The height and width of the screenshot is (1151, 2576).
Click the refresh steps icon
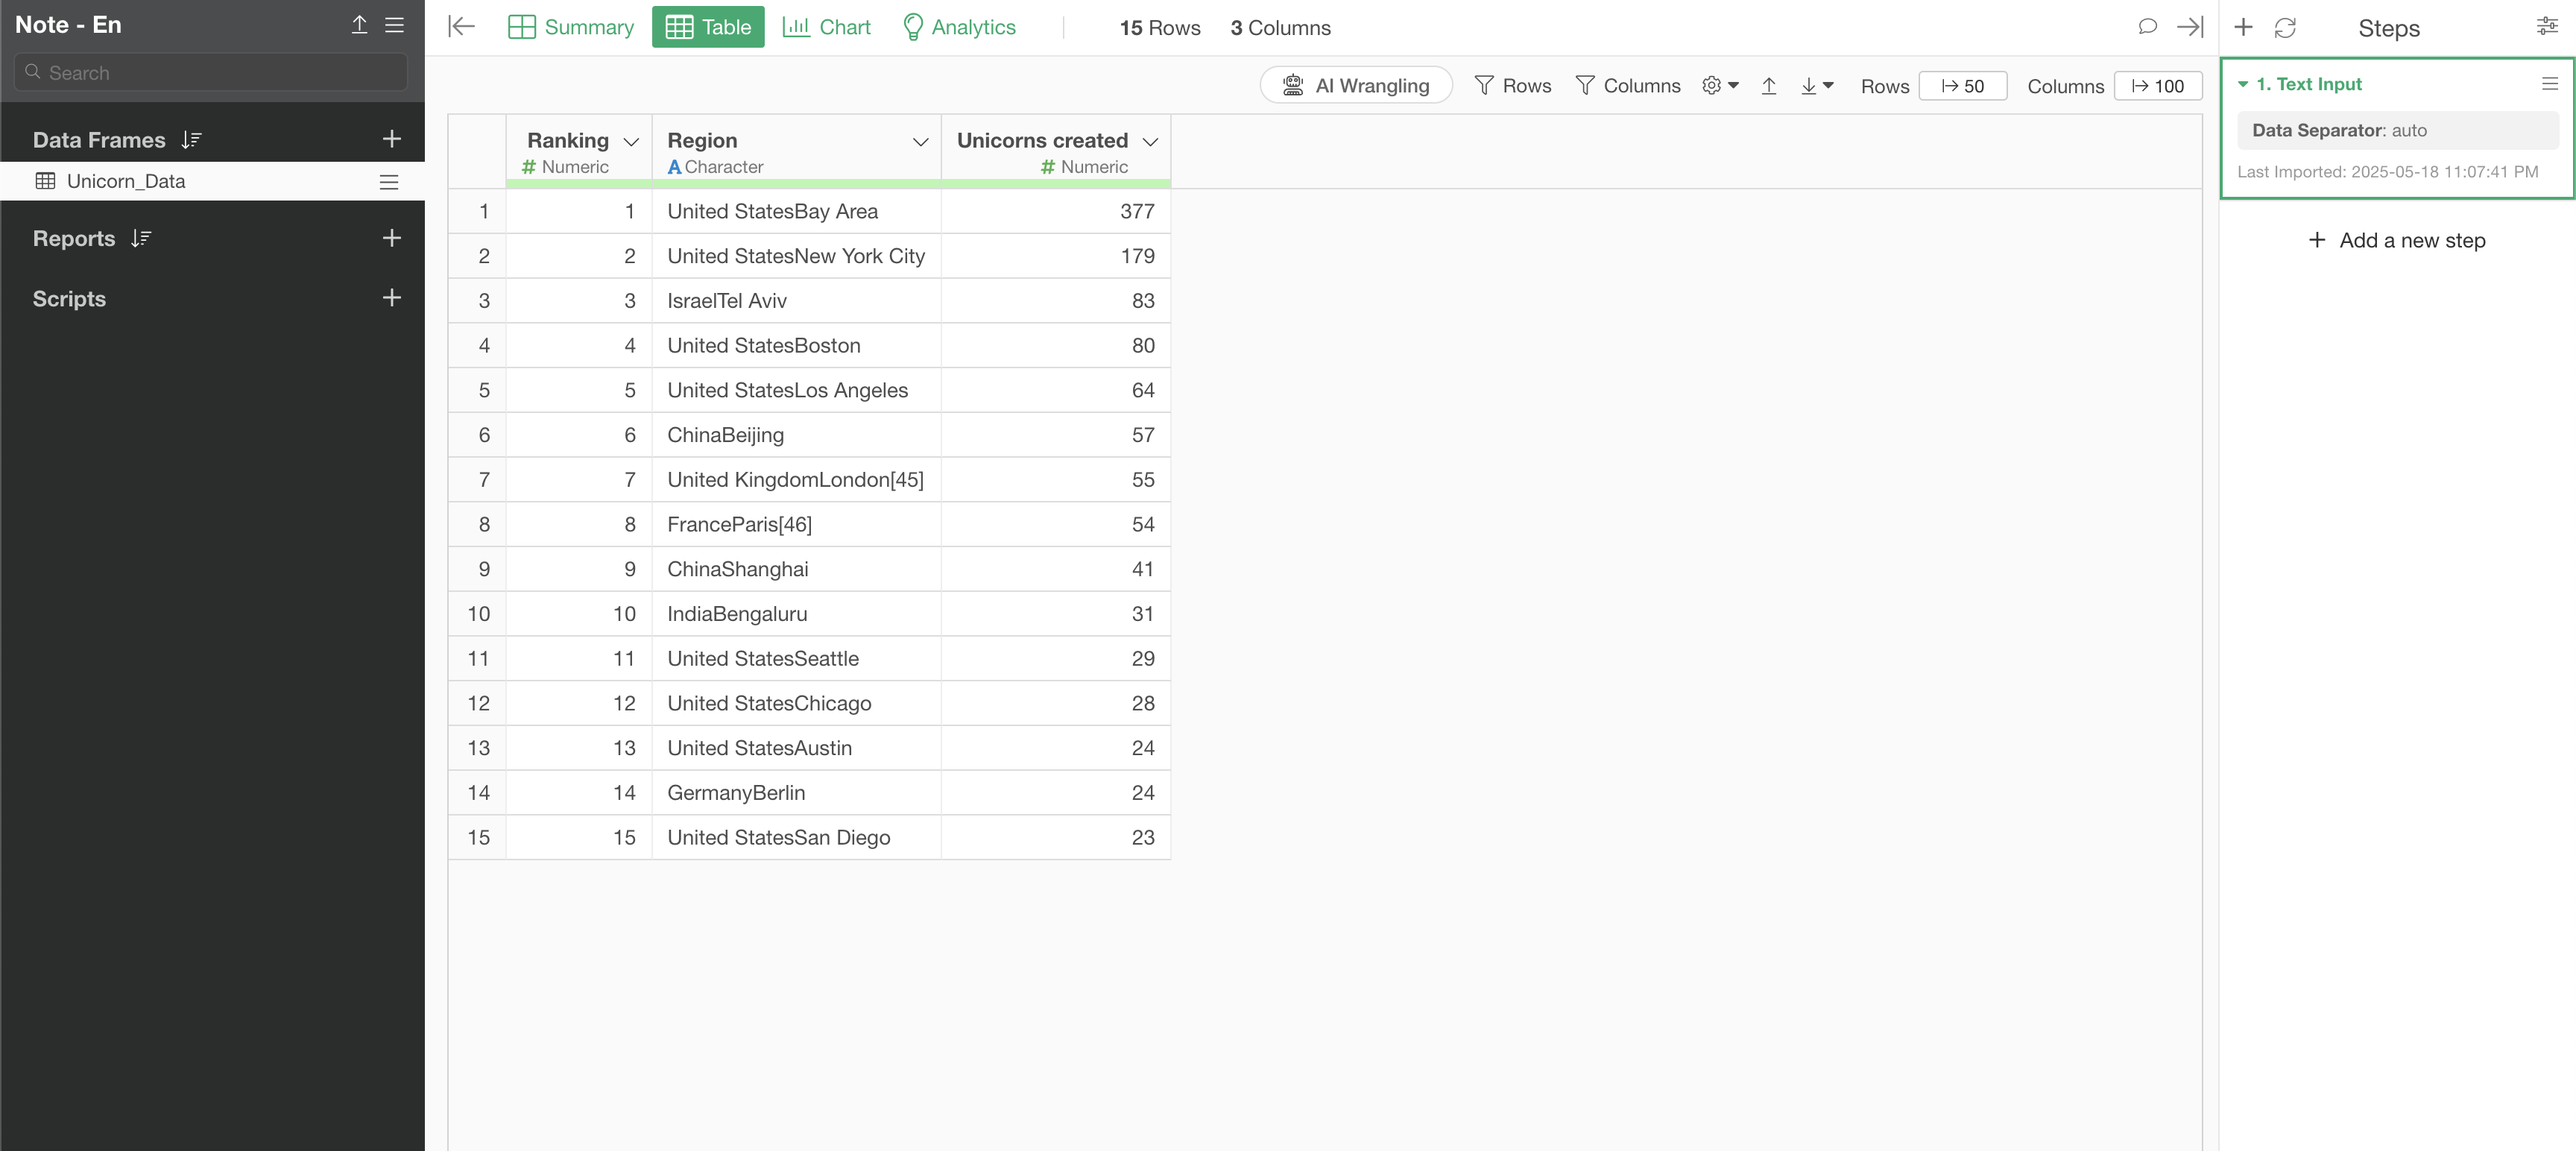[2285, 28]
